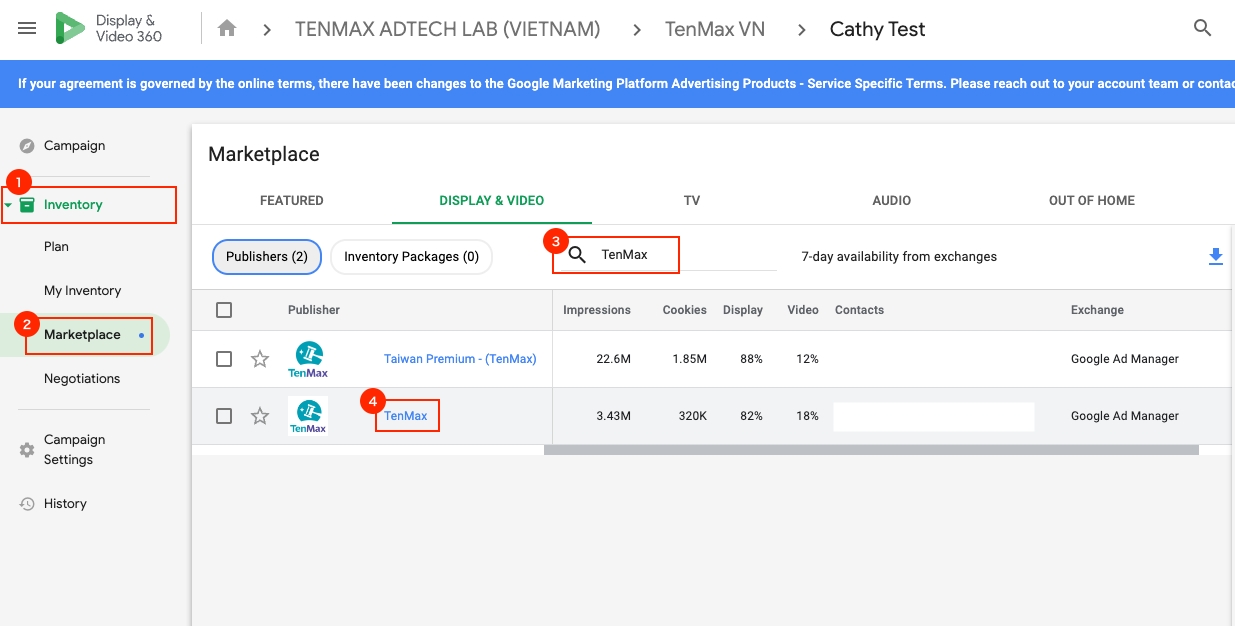Click the Video column header
The image size is (1235, 626).
click(x=803, y=310)
